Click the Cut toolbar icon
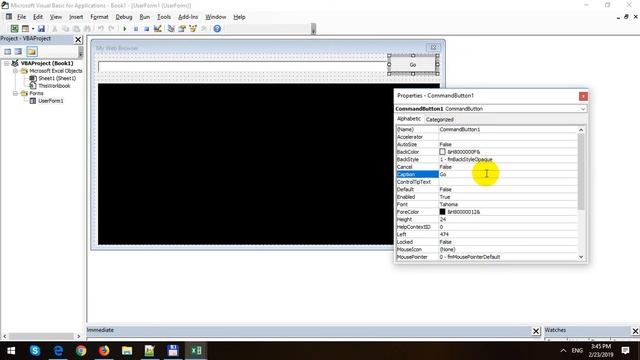Image resolution: width=640 pixels, height=360 pixels. 55,29
